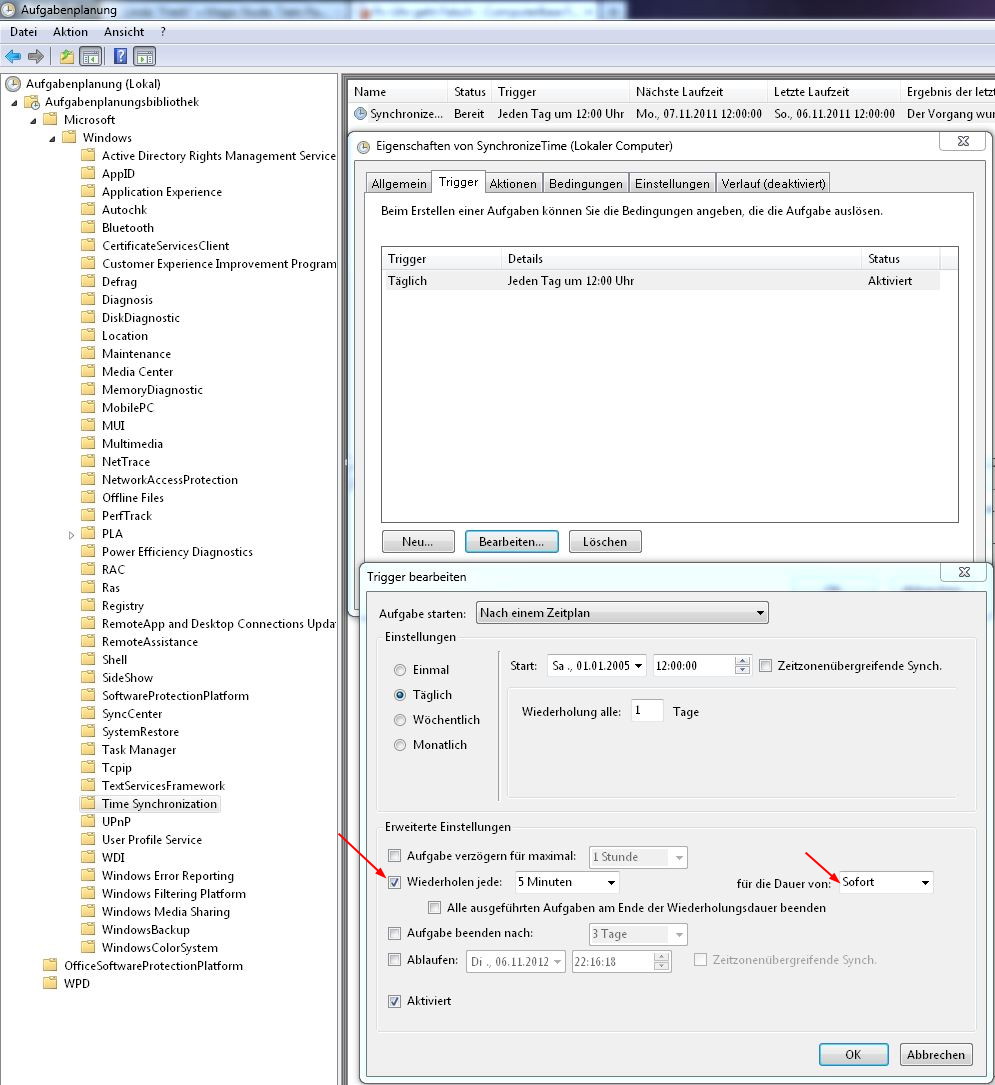Click the Registry folder icon
The height and width of the screenshot is (1085, 995).
[88, 605]
